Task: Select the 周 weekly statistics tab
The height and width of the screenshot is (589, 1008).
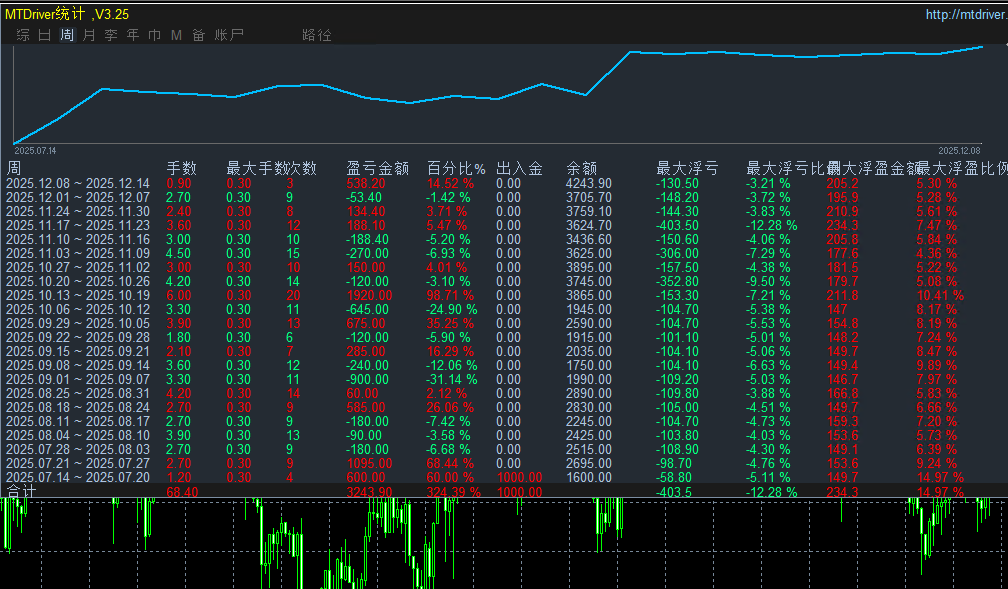Action: pyautogui.click(x=67, y=35)
